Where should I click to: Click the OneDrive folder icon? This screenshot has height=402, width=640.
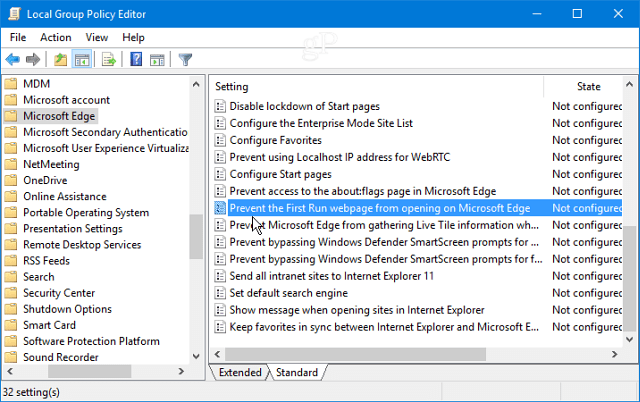click(x=11, y=180)
